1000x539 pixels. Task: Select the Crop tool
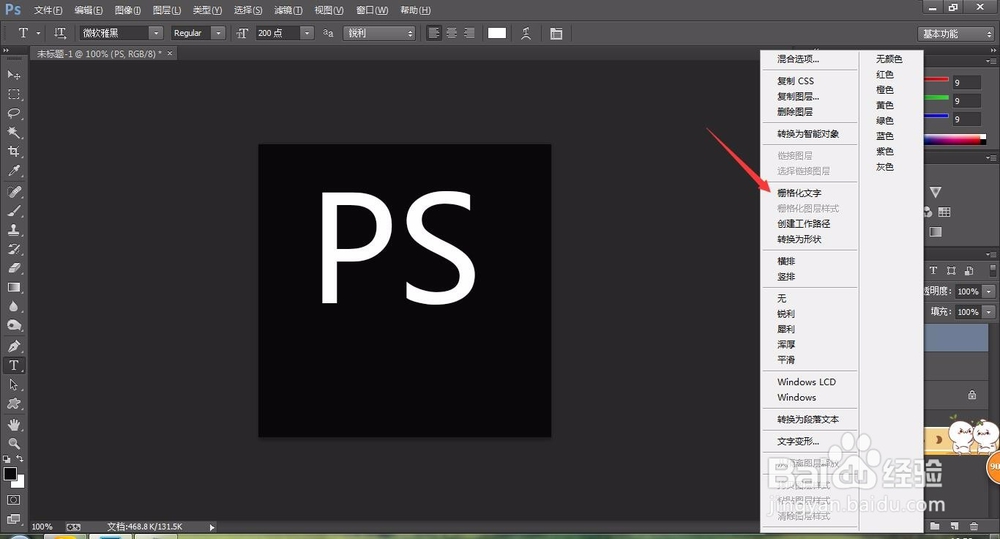click(13, 152)
